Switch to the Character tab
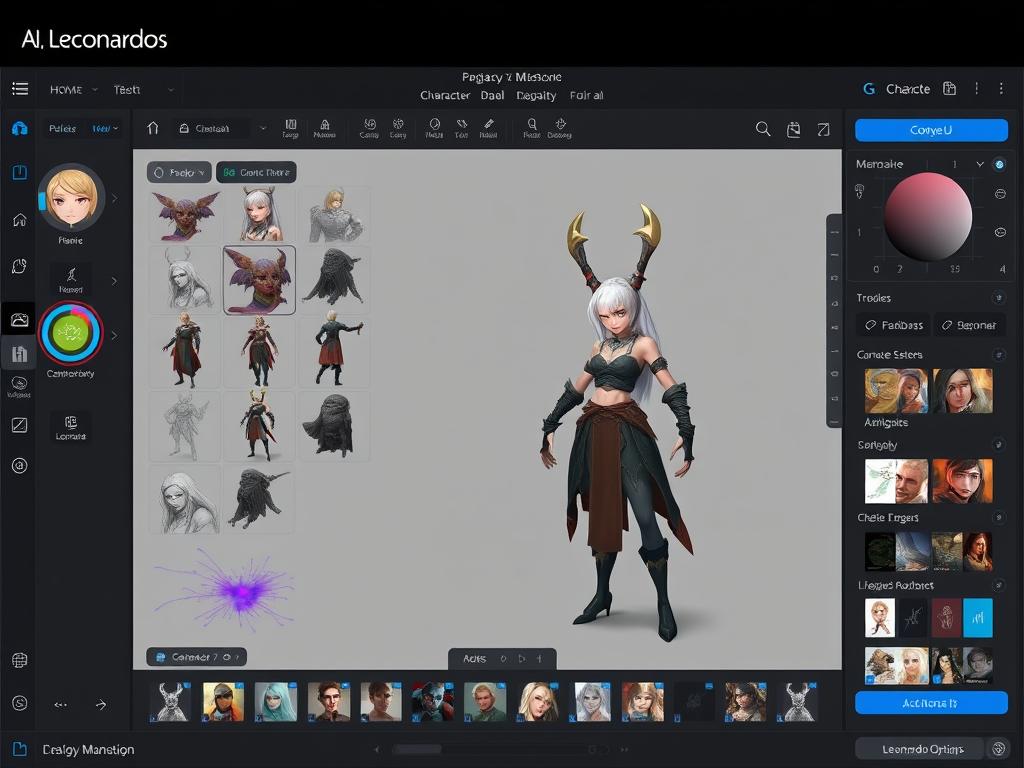The width and height of the screenshot is (1024, 768). [445, 95]
